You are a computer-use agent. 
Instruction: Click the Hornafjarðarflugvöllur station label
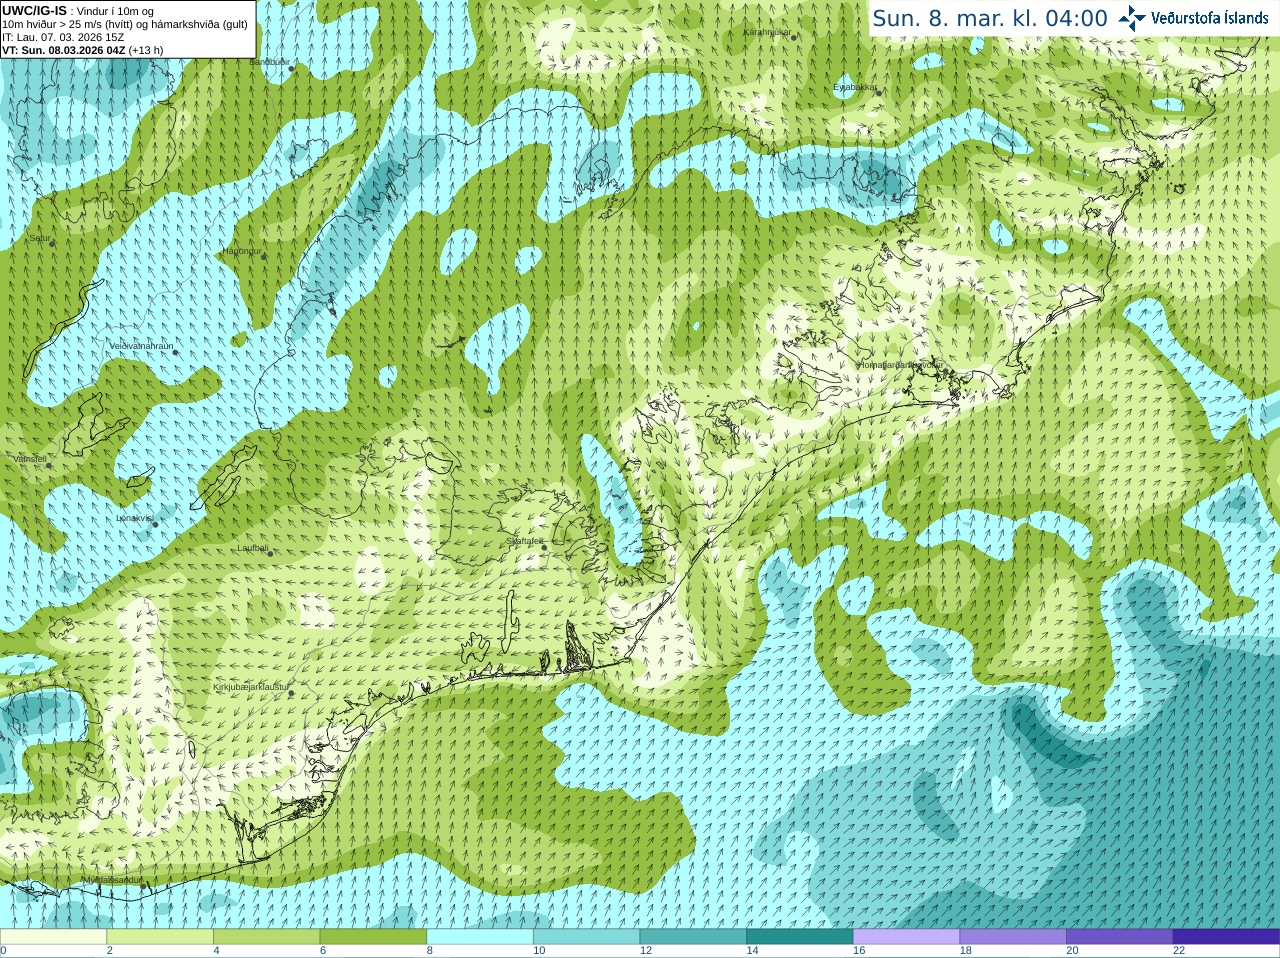coord(900,365)
